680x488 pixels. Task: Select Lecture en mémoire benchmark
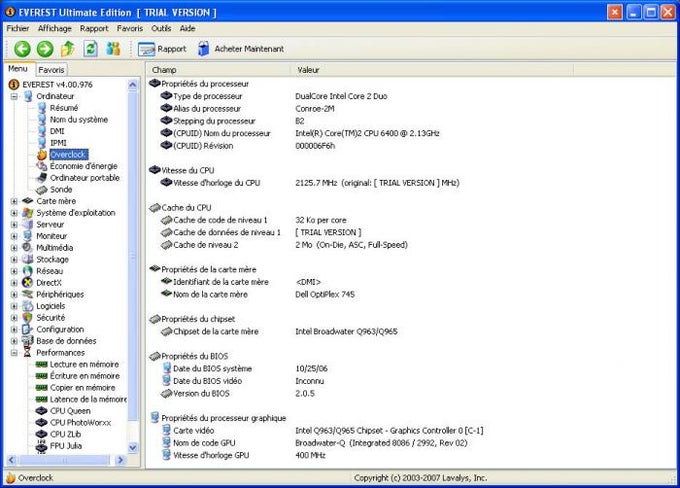84,364
